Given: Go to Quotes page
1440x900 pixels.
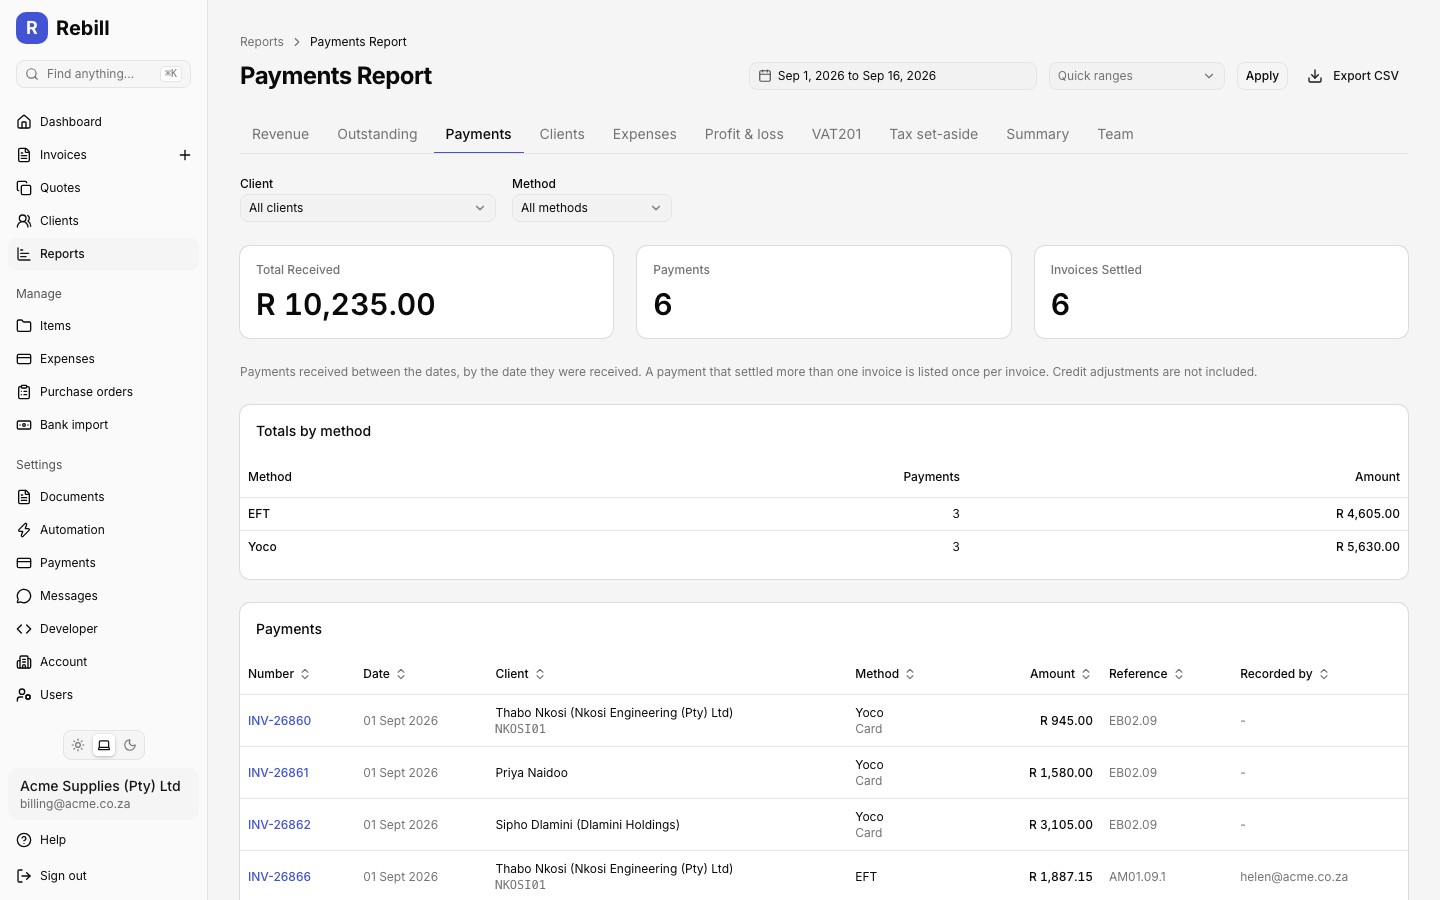Looking at the screenshot, I should [103, 188].
